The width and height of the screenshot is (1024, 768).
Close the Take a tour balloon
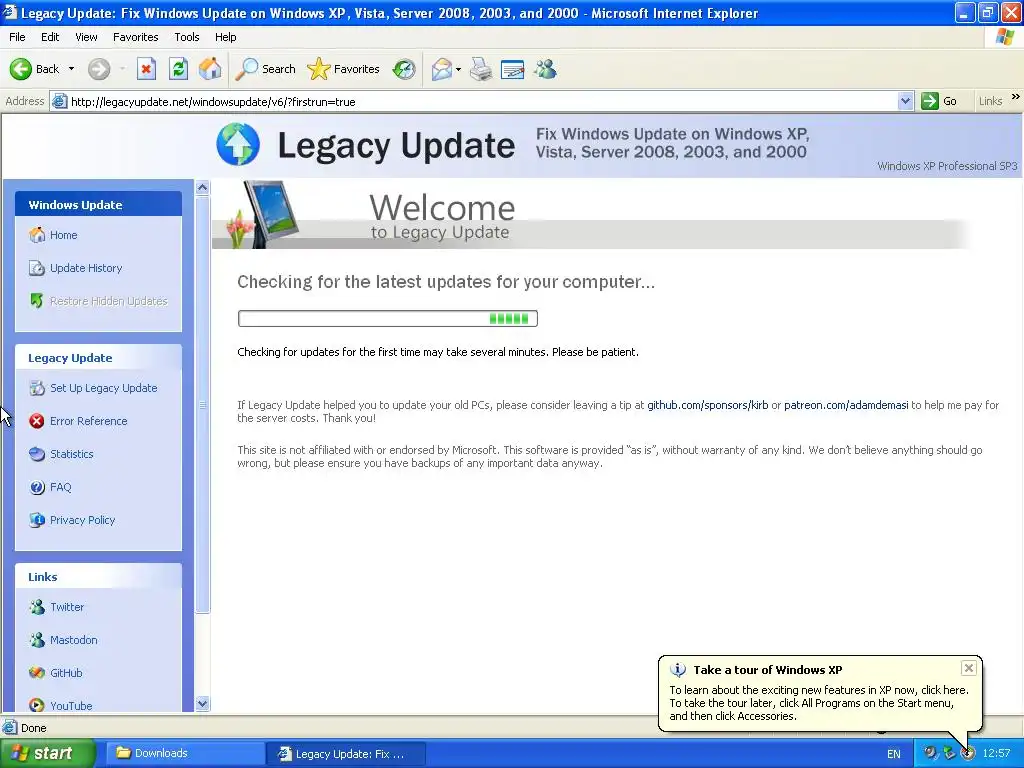pyautogui.click(x=968, y=668)
